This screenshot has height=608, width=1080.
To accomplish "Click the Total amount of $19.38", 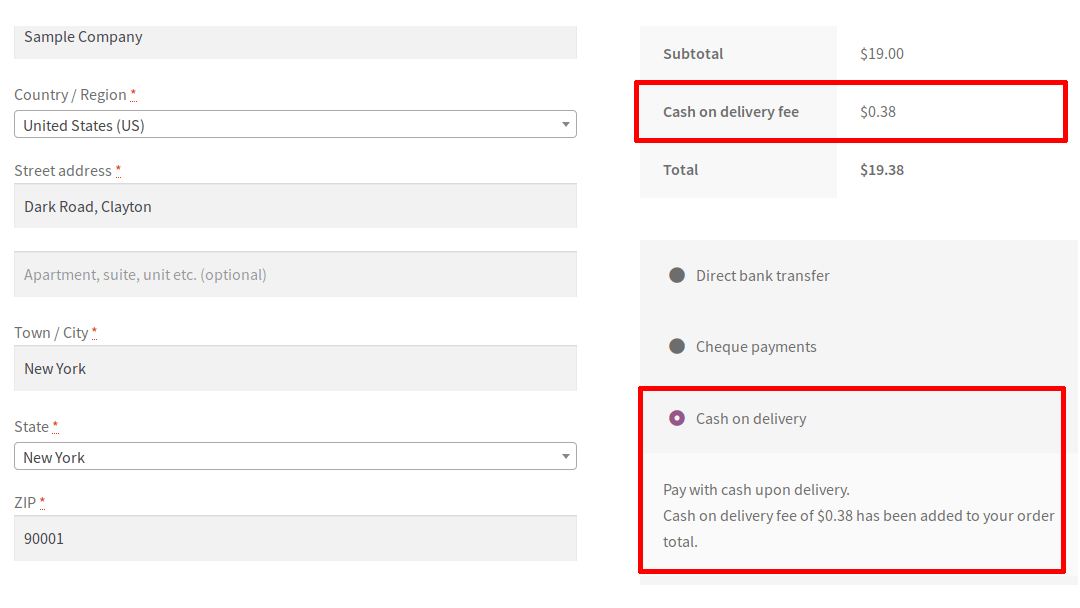I will click(x=881, y=169).
